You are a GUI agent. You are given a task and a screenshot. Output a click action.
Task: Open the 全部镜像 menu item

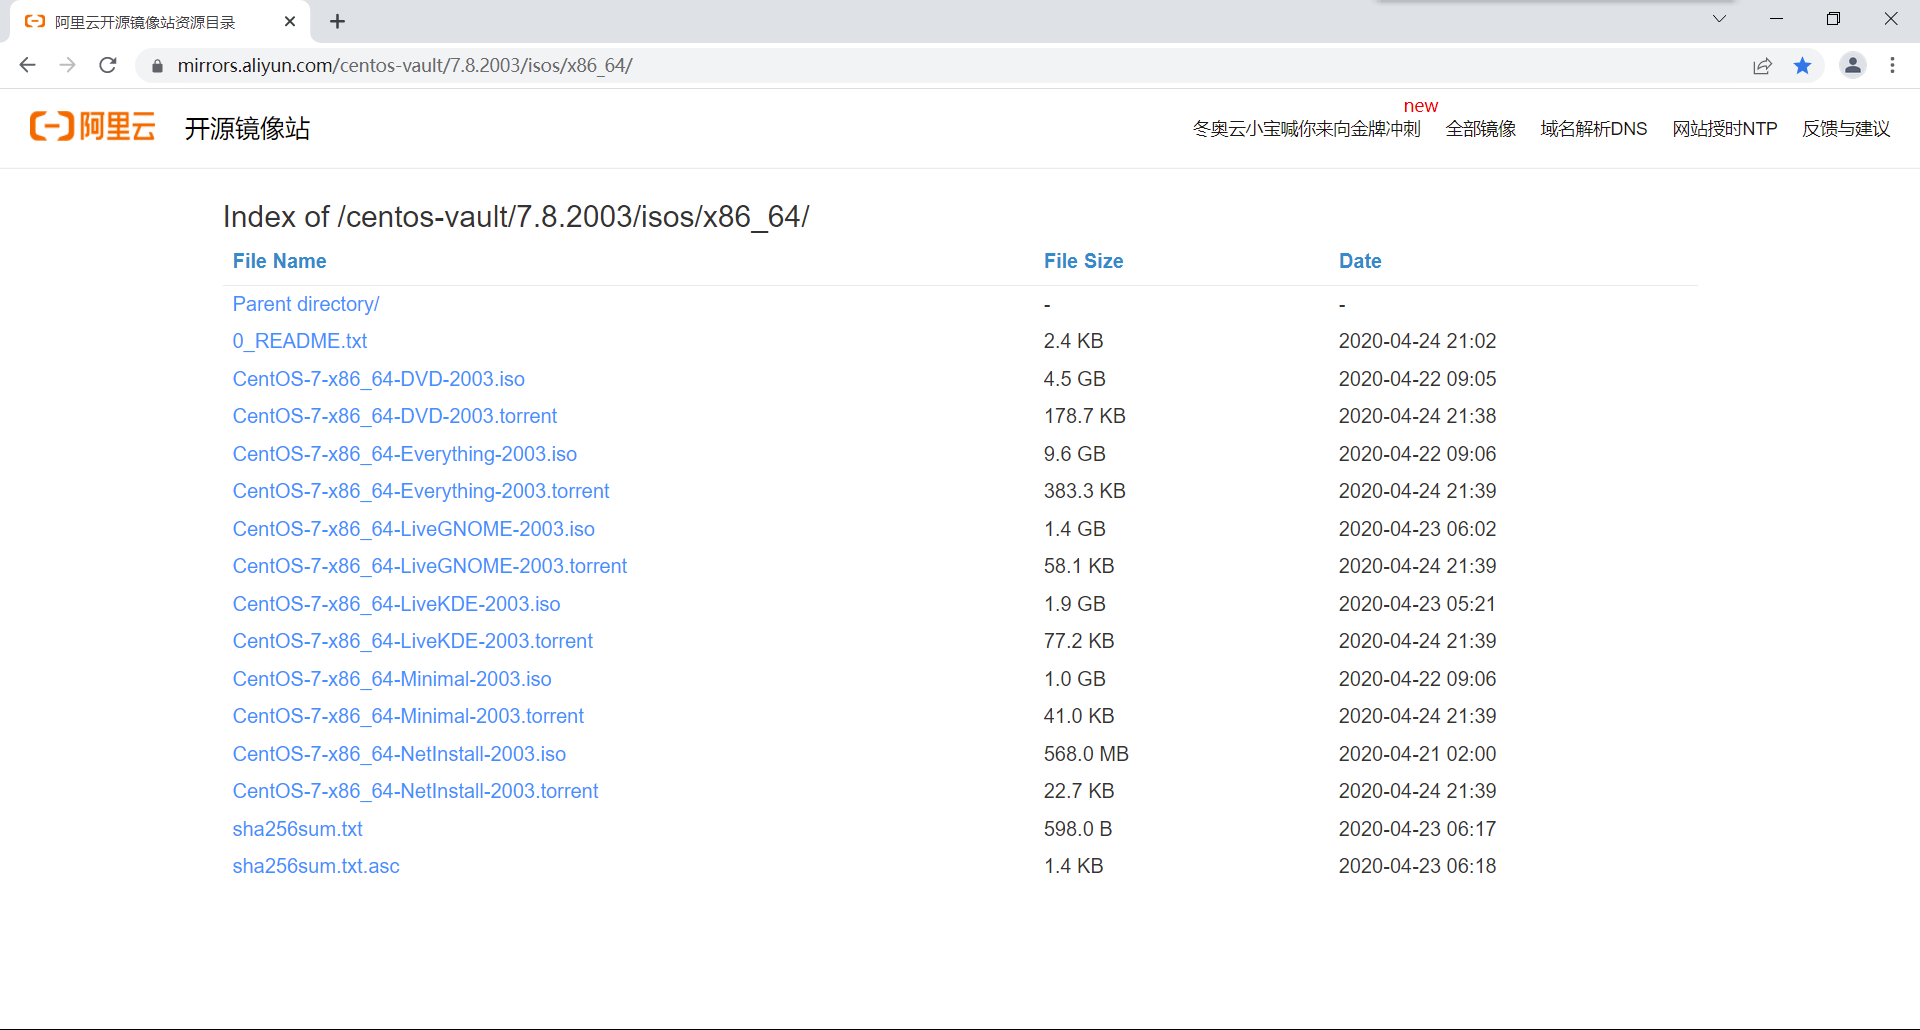click(1480, 128)
